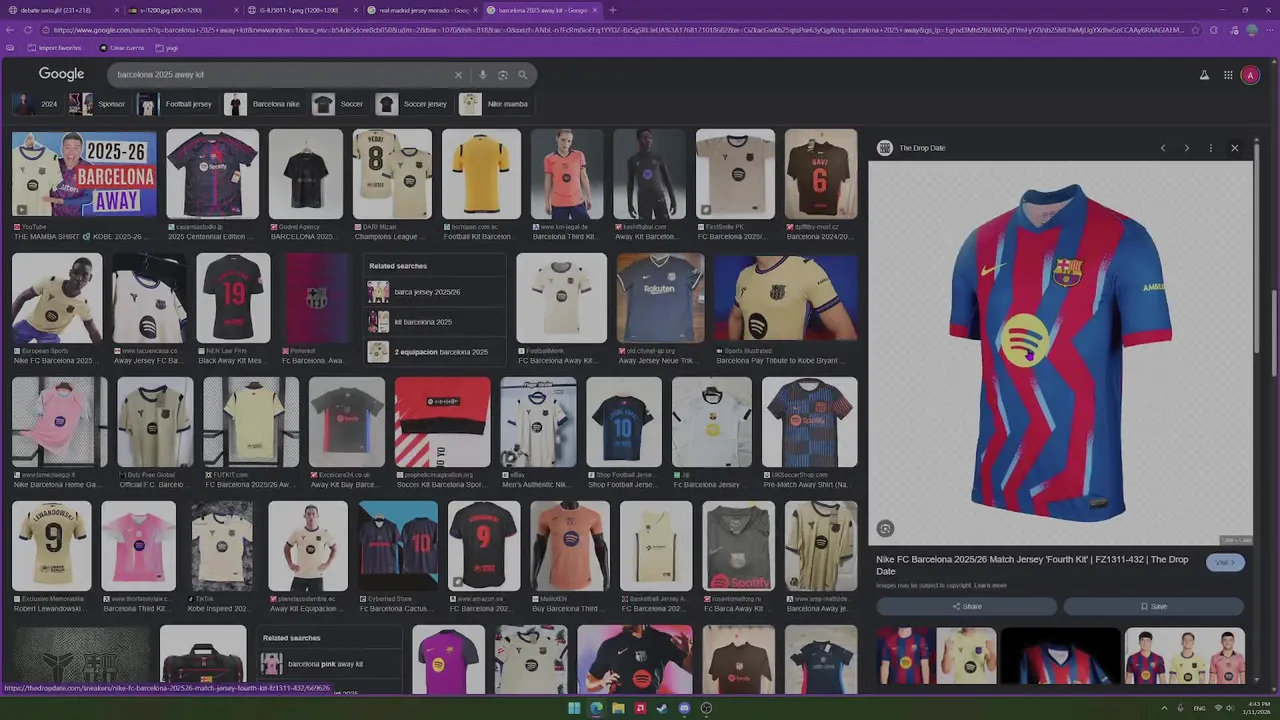Open large fourth kit jersey preview image

1060,352
